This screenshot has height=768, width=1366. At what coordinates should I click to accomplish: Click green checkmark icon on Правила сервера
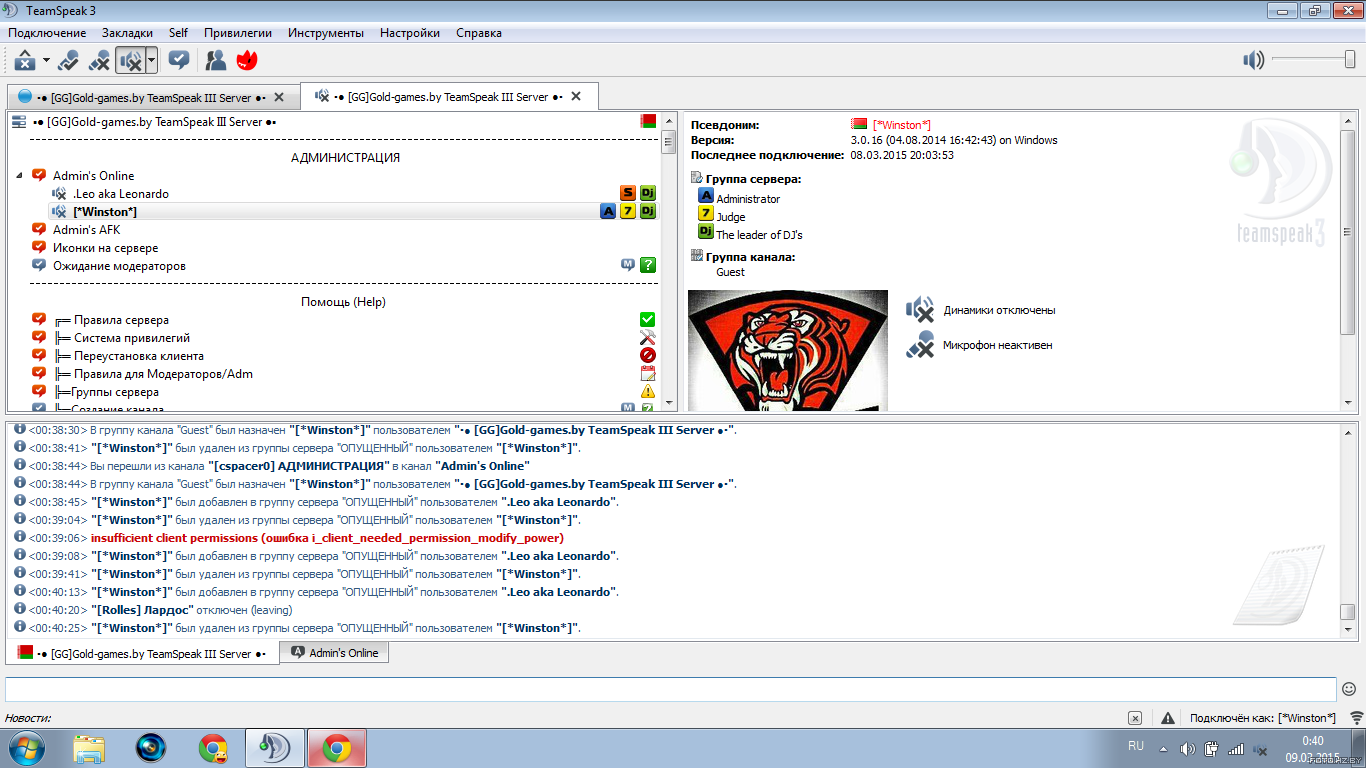point(648,319)
